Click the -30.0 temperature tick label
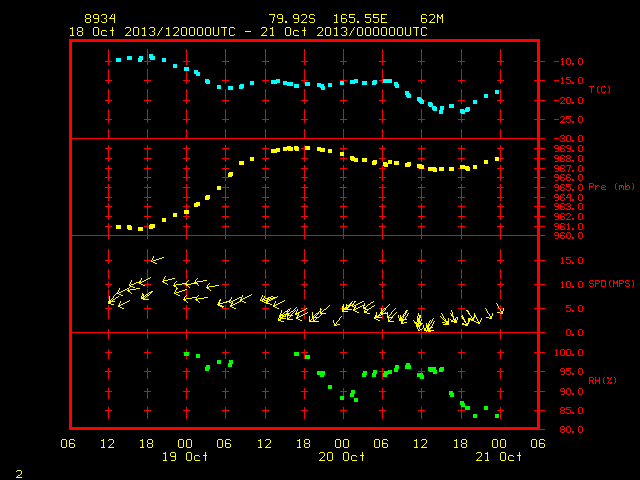This screenshot has width=640, height=480. (568, 139)
